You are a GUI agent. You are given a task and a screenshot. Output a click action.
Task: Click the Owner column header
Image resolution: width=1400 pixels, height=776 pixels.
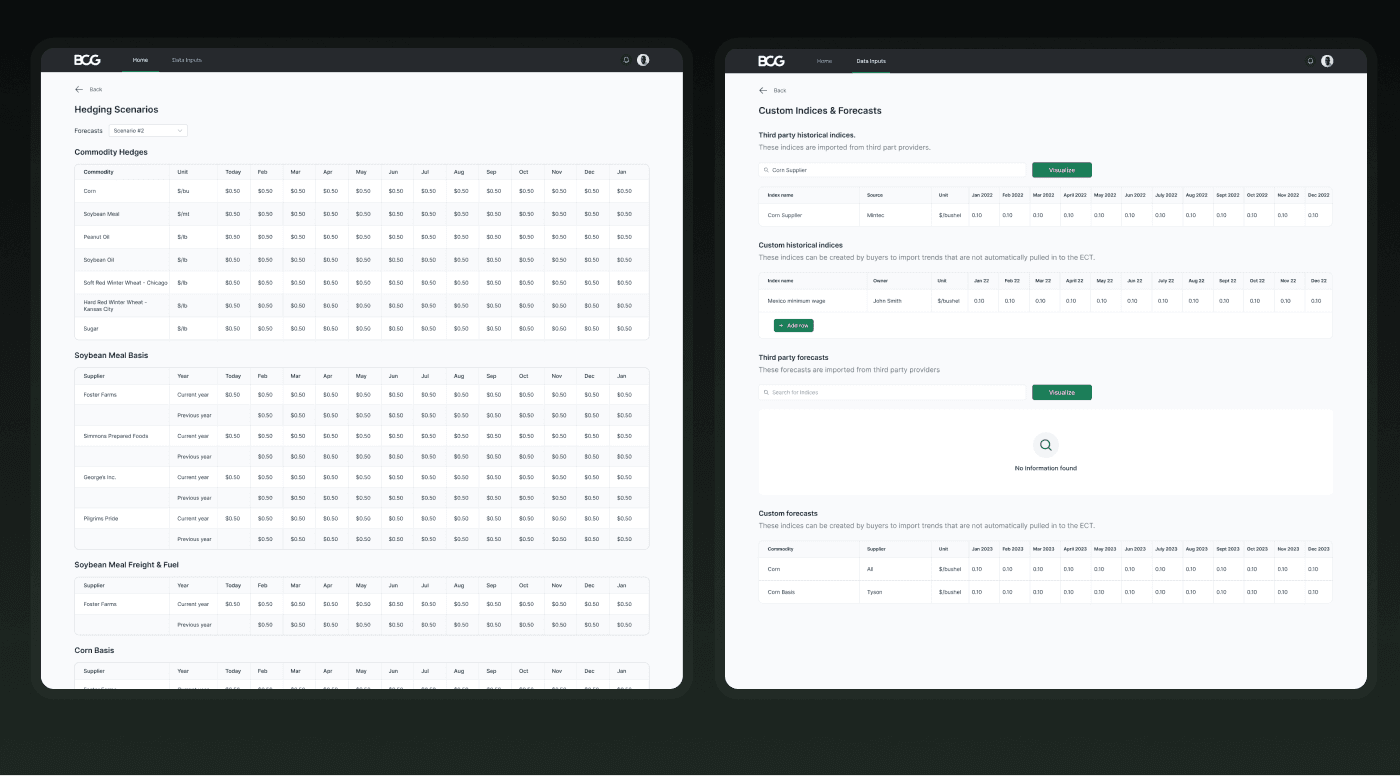(880, 281)
